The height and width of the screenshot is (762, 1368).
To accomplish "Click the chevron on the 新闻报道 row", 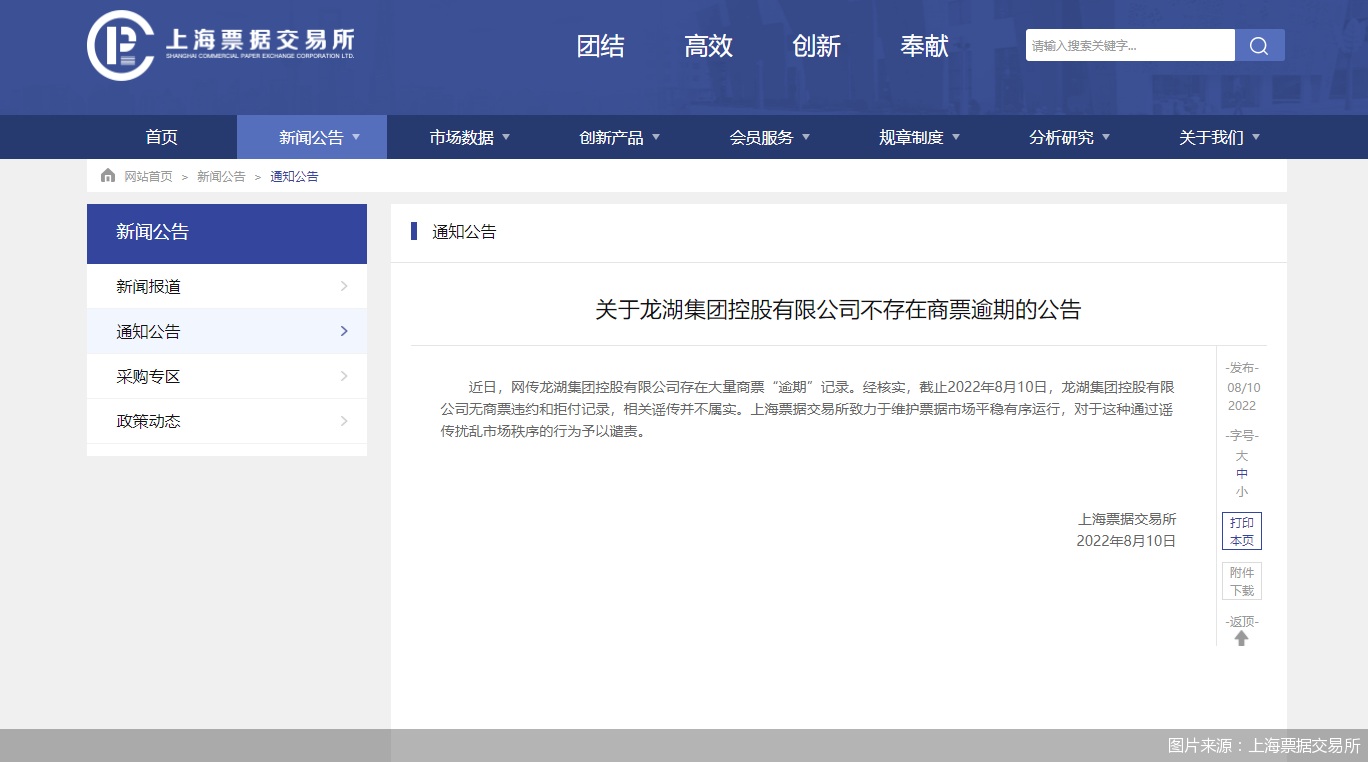I will coord(344,286).
